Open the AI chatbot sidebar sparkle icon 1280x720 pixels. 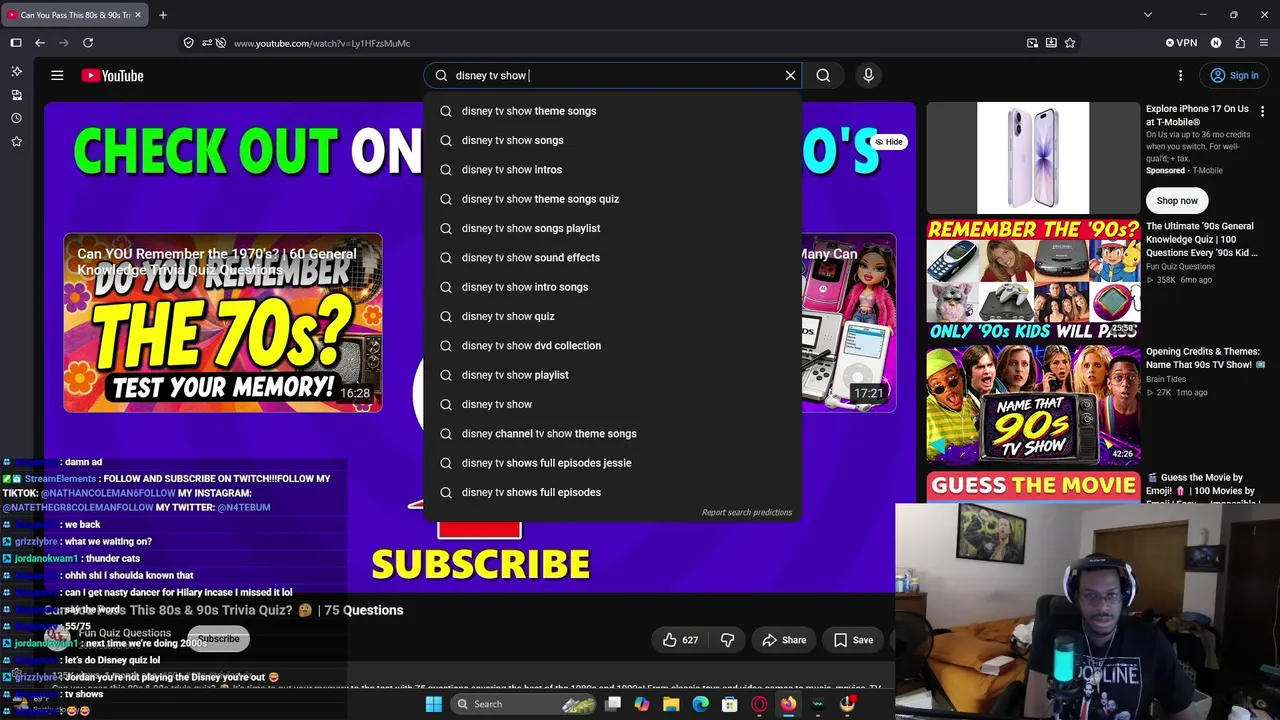click(x=16, y=72)
